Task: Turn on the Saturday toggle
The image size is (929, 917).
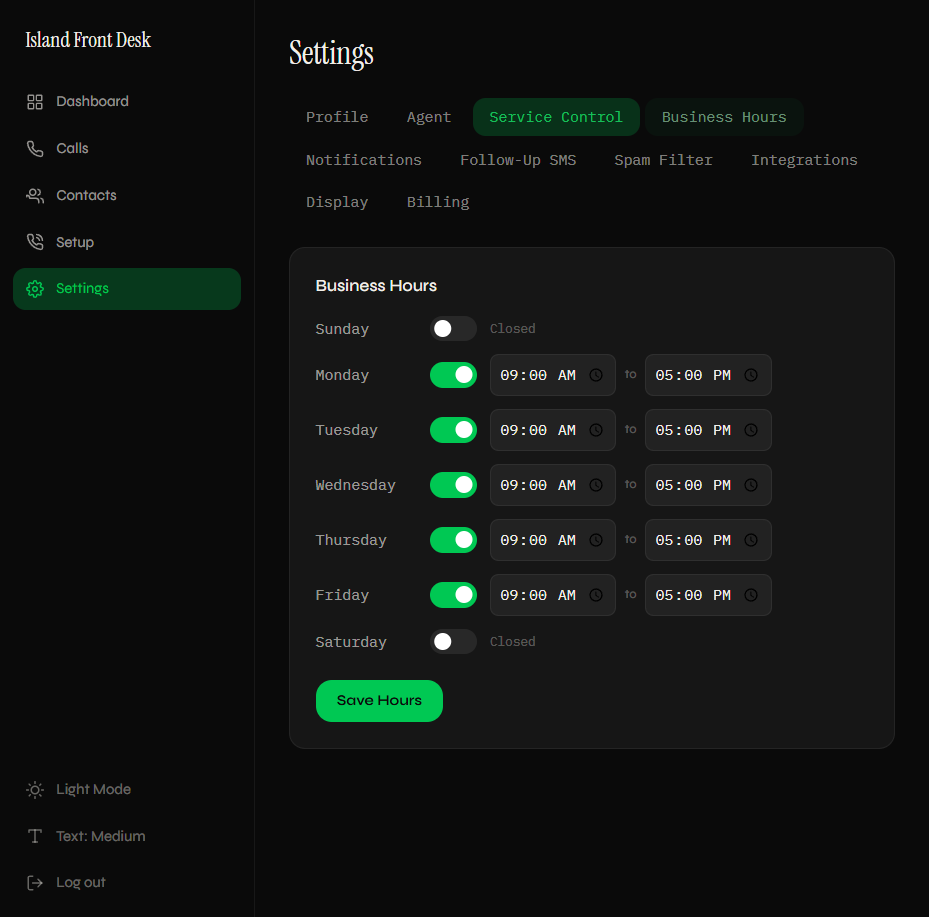Action: pyautogui.click(x=452, y=641)
